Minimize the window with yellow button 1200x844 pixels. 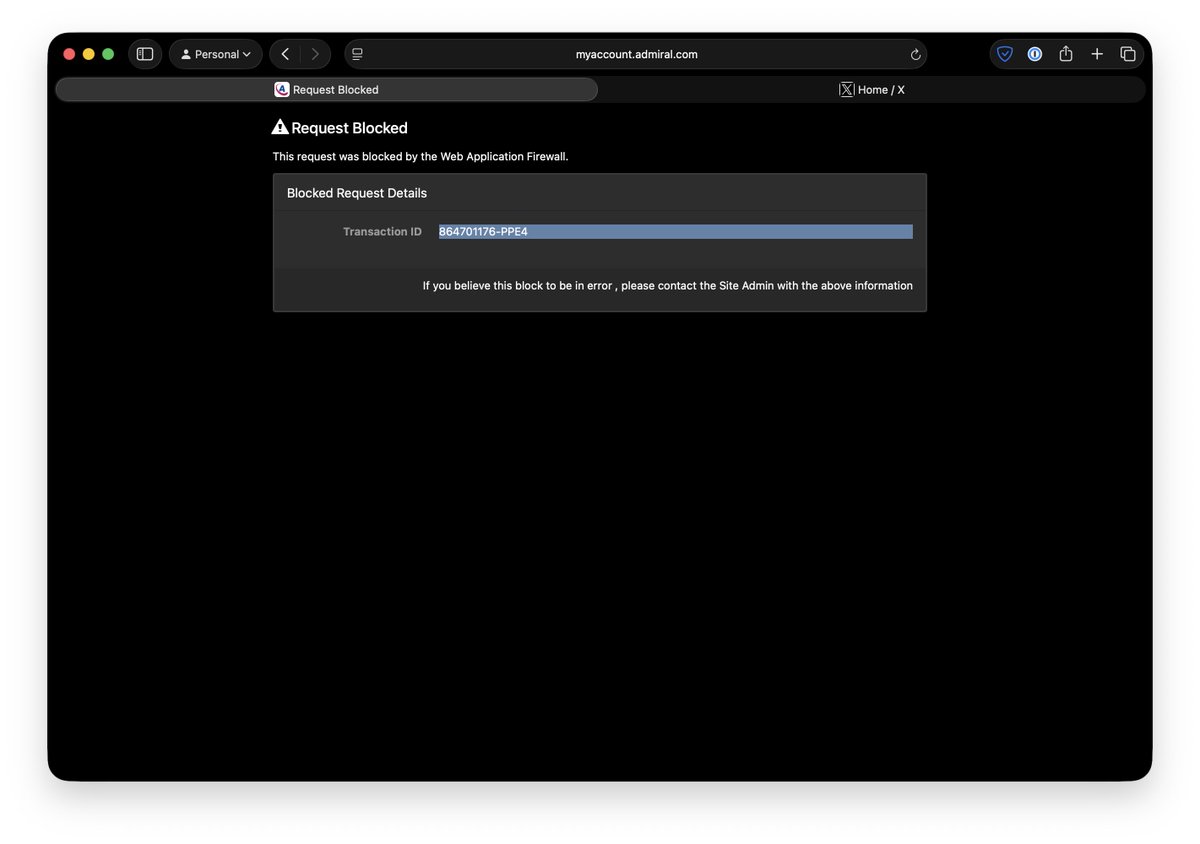point(89,54)
